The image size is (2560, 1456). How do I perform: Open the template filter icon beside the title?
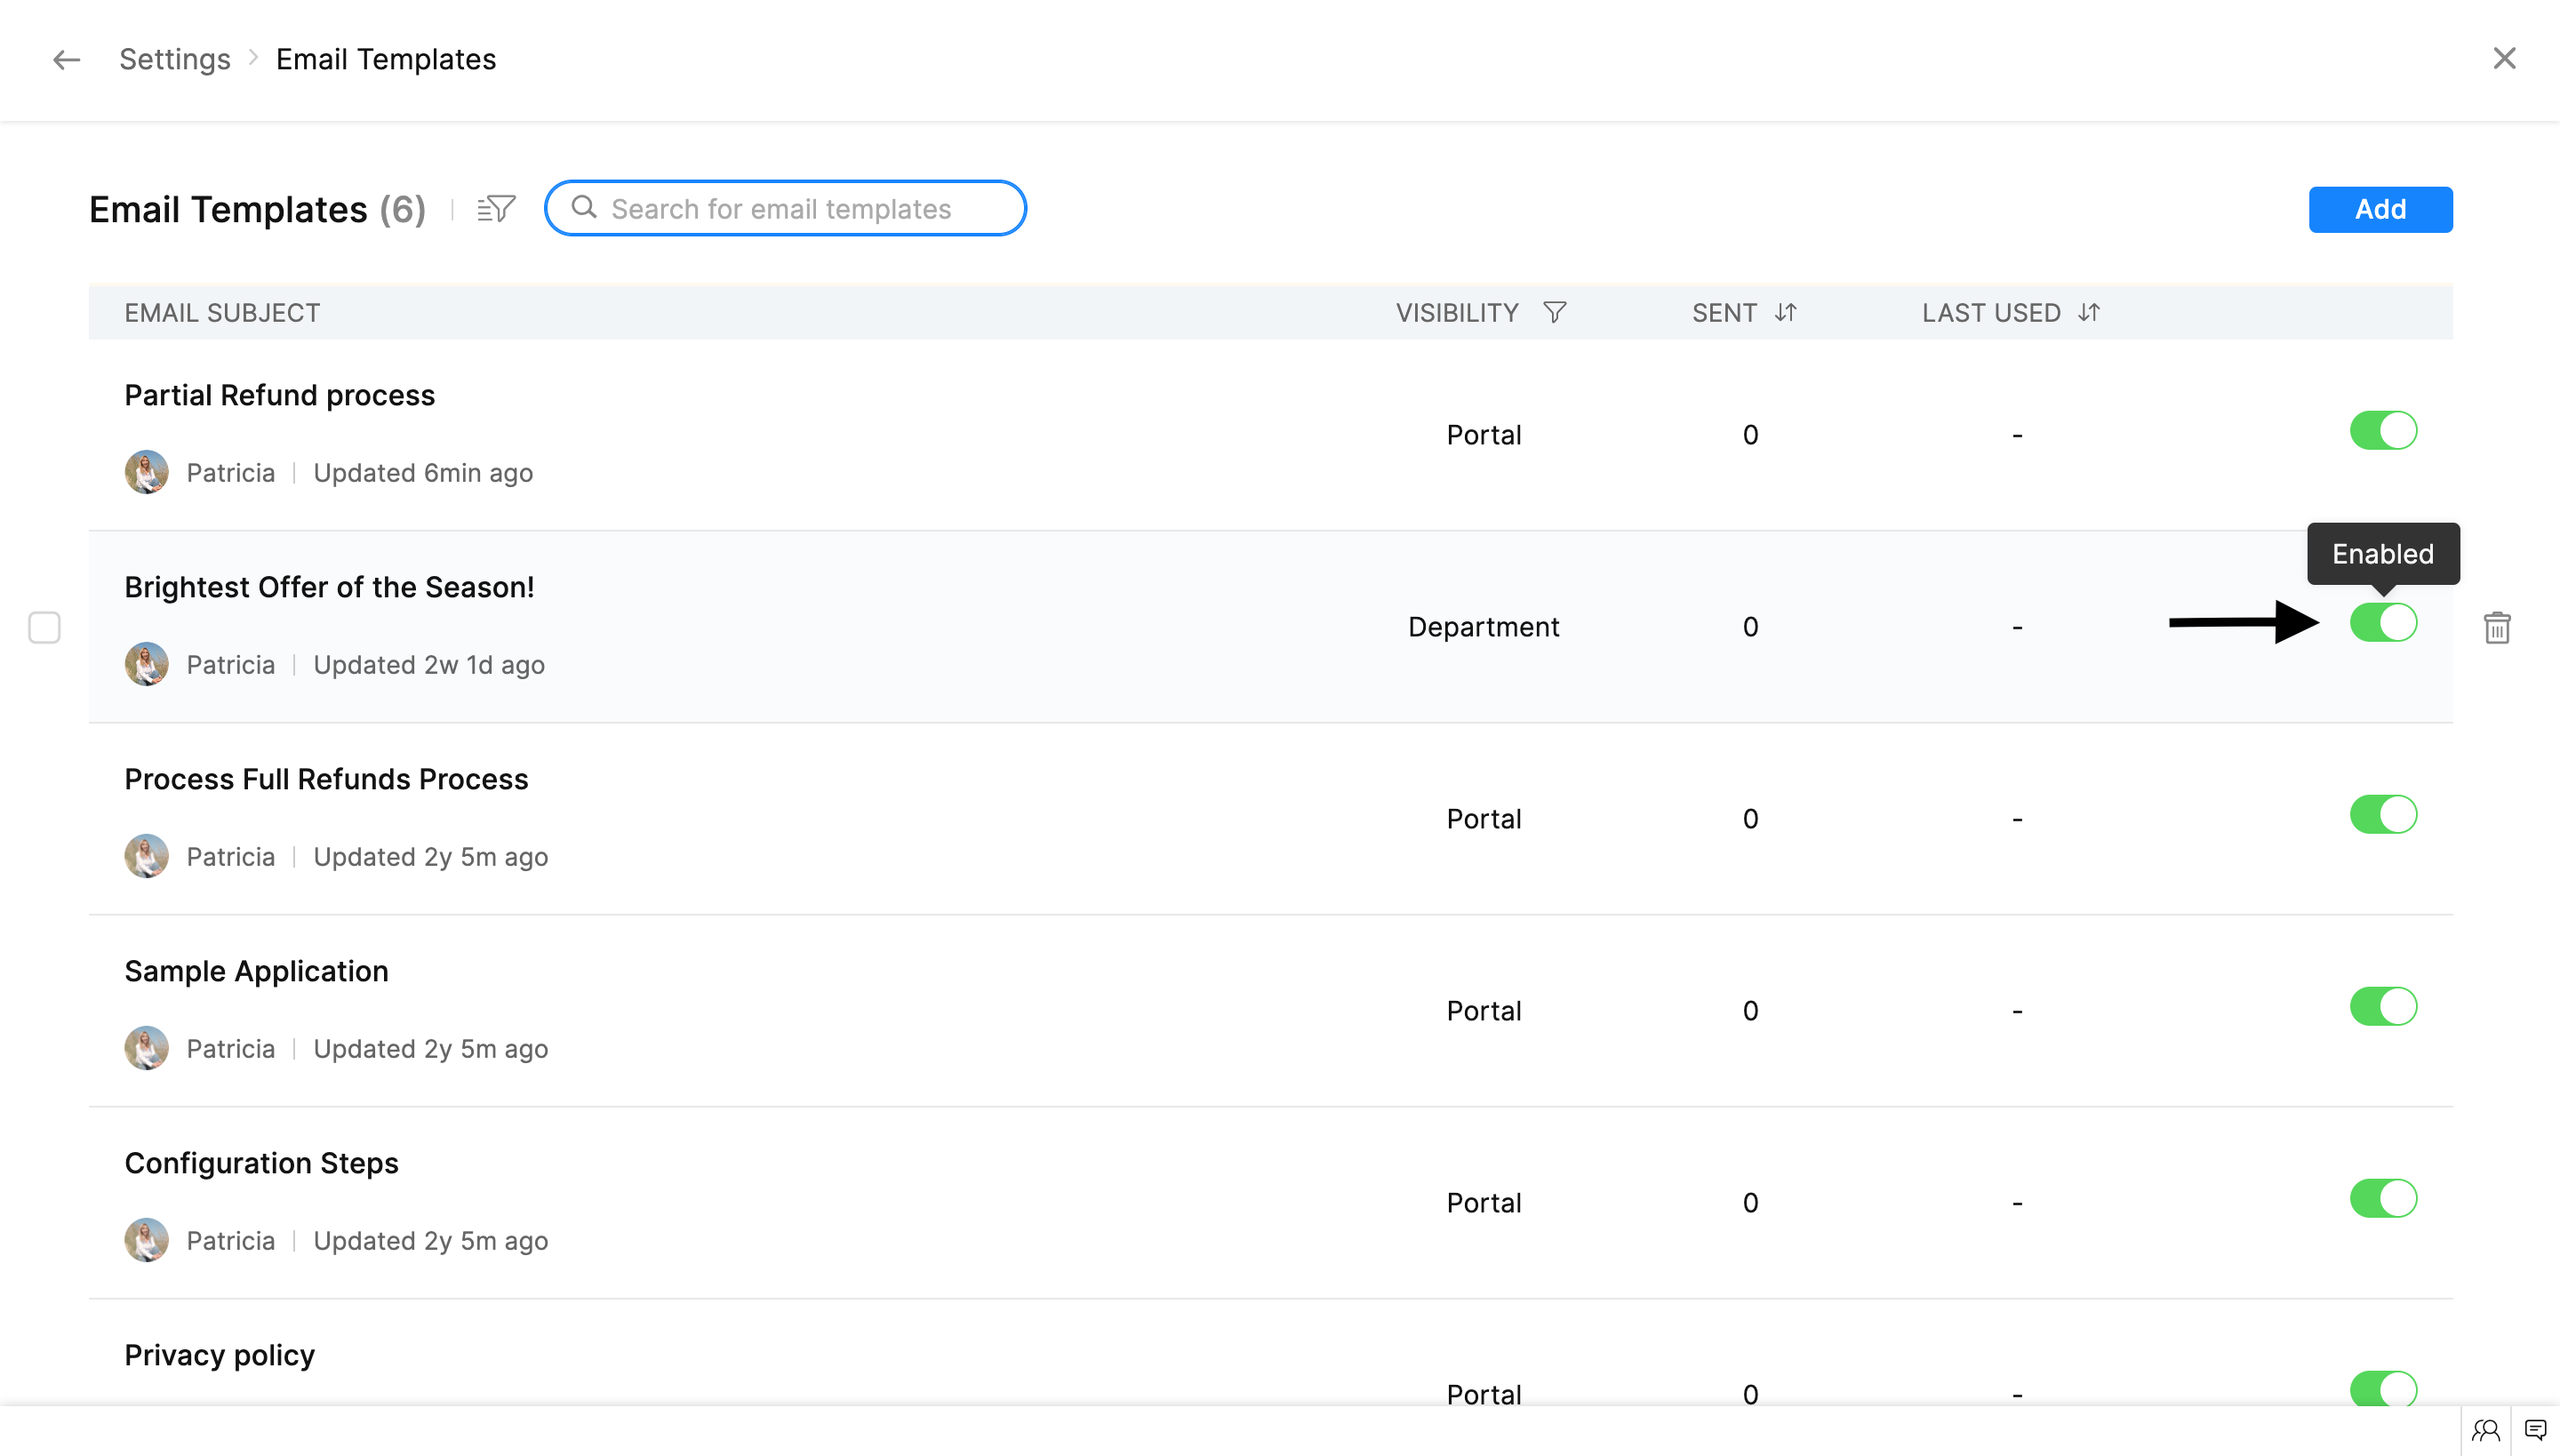[496, 209]
